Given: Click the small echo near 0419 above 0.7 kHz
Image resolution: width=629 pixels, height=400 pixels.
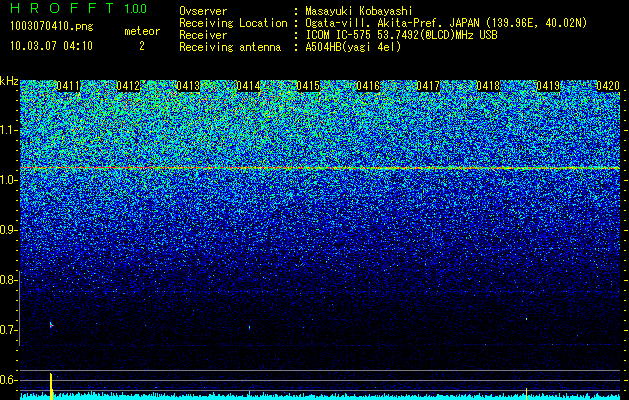Looking at the screenshot, I should click(526, 319).
